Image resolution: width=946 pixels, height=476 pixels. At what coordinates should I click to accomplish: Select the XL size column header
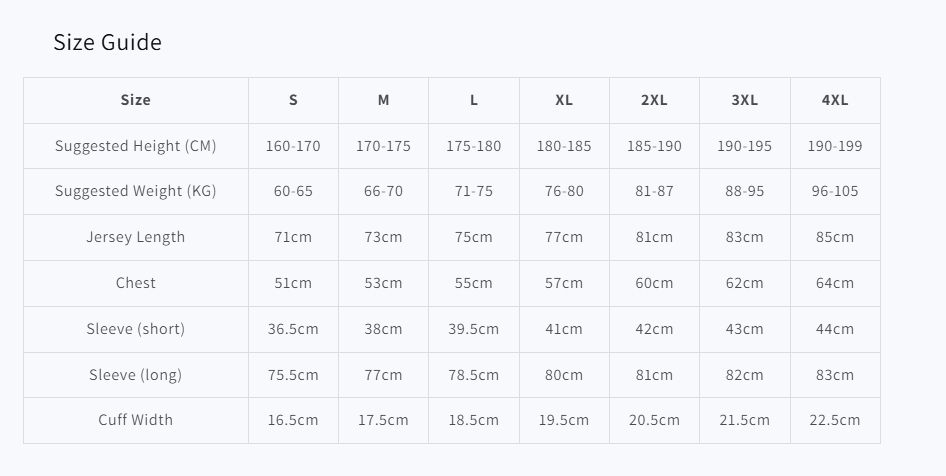coord(564,100)
